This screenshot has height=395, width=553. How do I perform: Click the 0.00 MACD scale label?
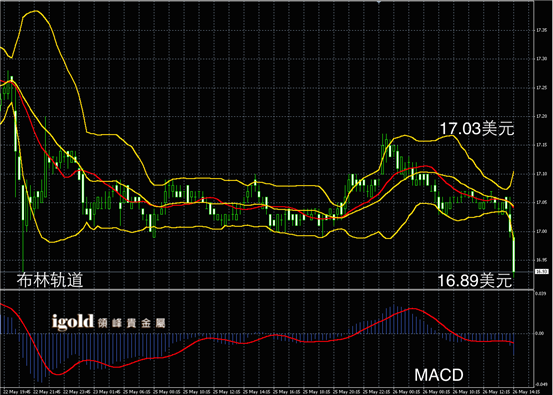[x=540, y=333]
